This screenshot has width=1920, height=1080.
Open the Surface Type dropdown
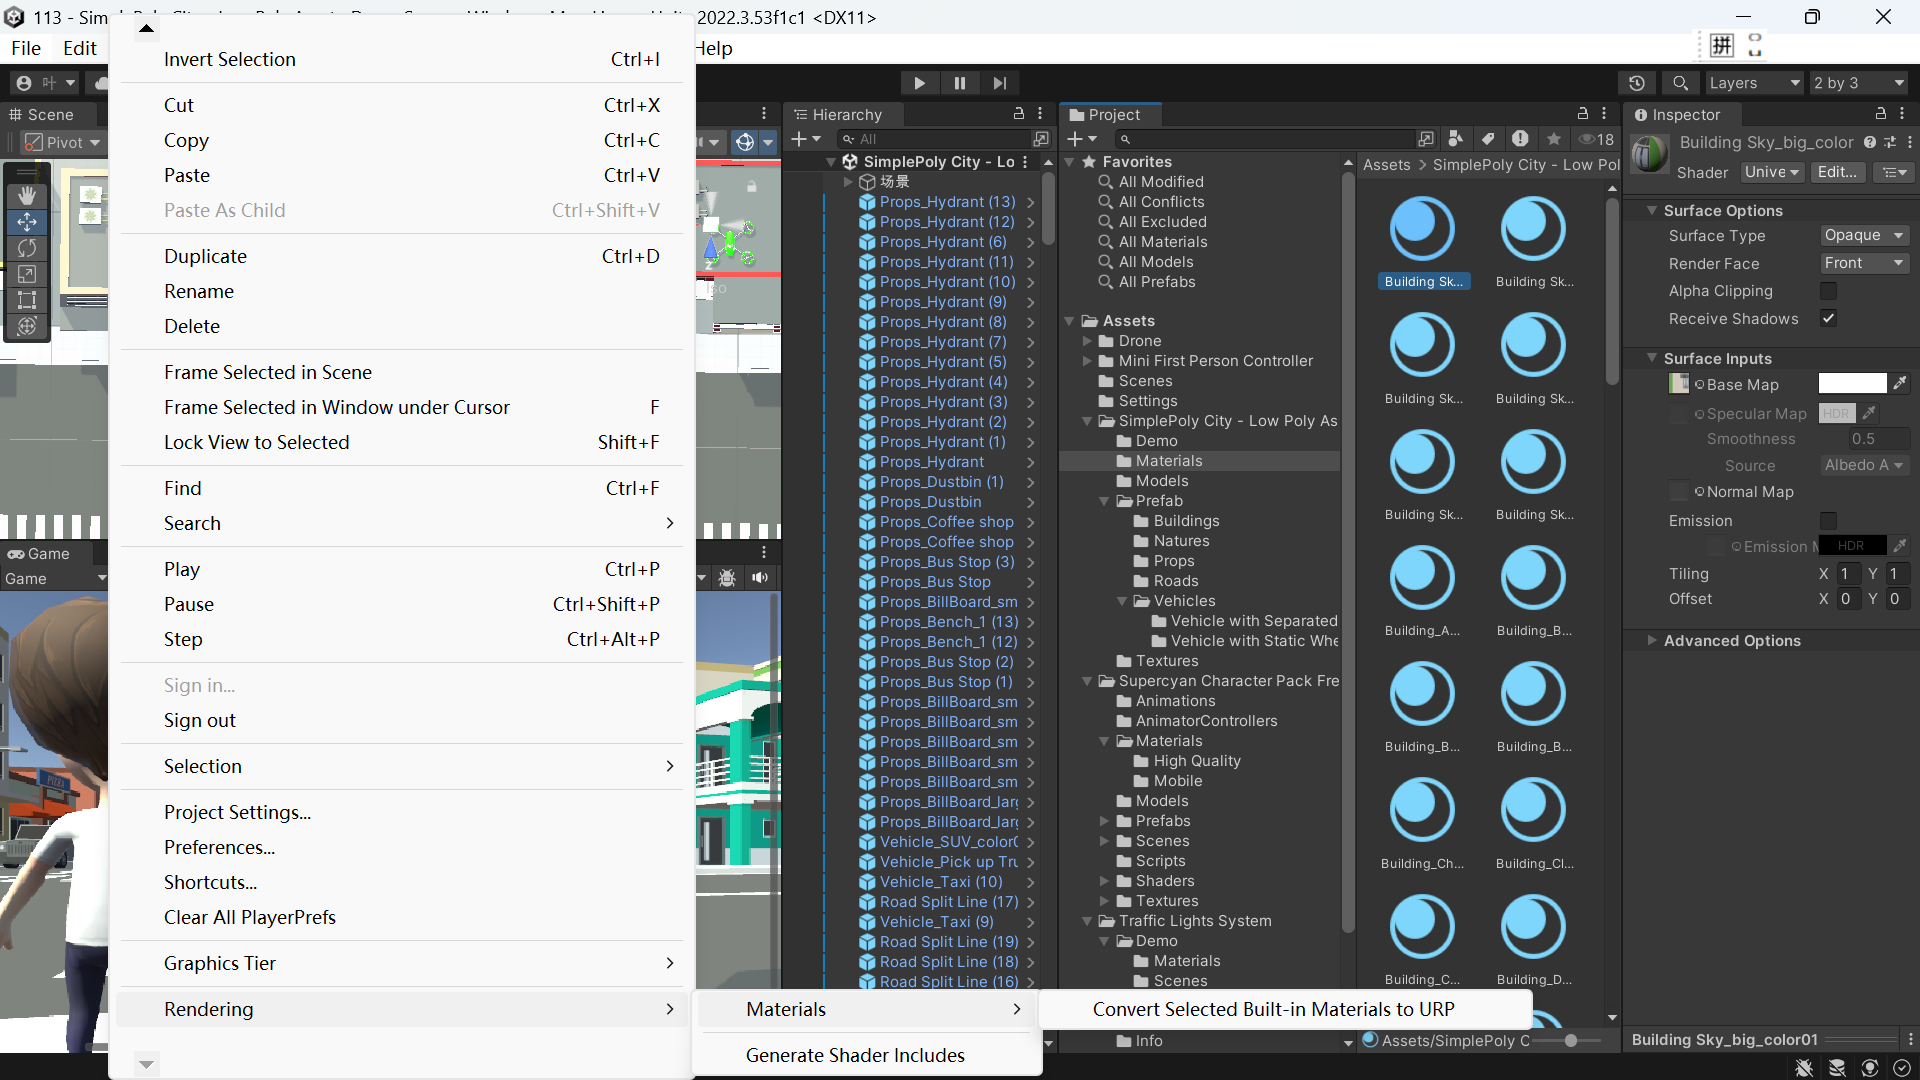[x=1862, y=235]
